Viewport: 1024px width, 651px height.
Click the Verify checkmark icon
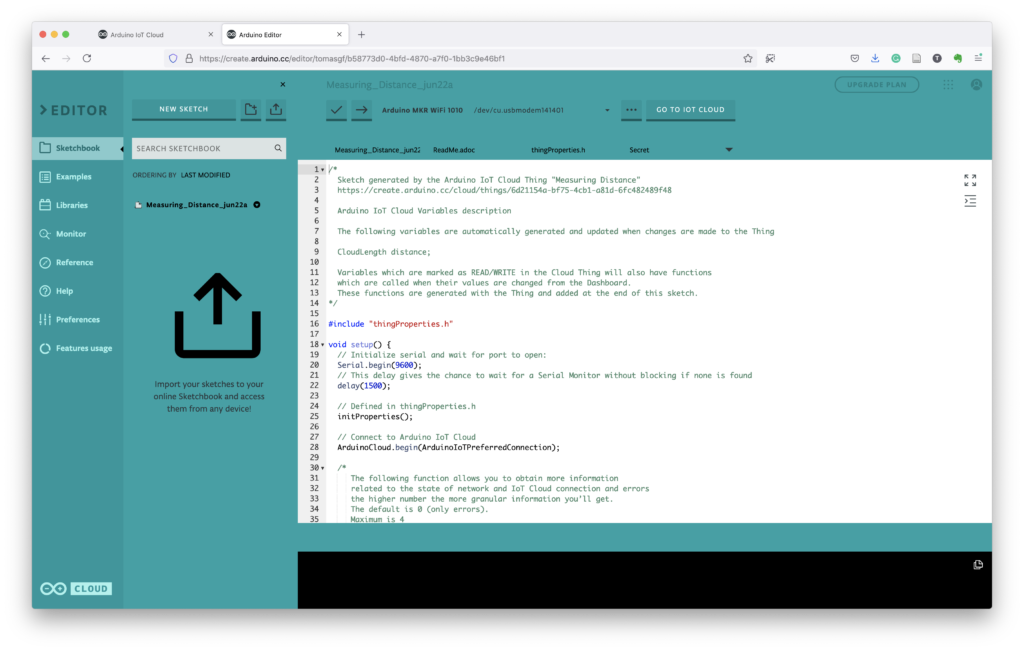pyautogui.click(x=336, y=110)
